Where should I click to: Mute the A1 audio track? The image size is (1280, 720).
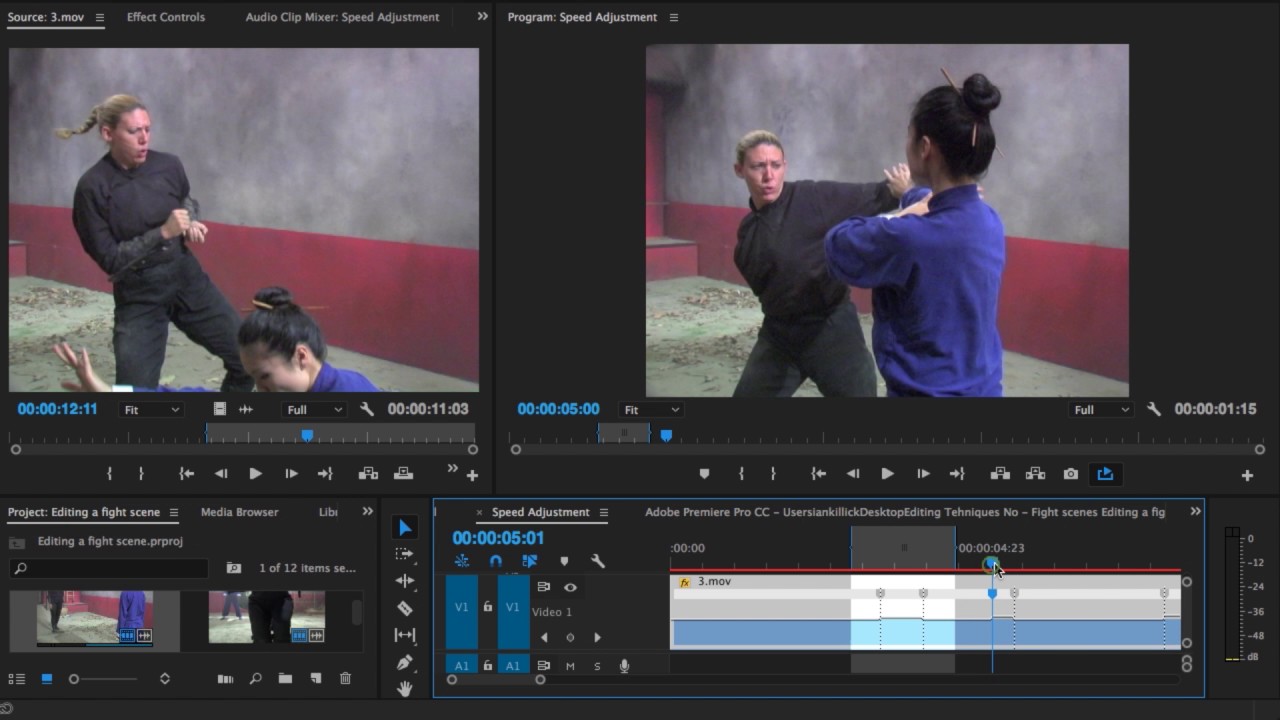point(571,666)
